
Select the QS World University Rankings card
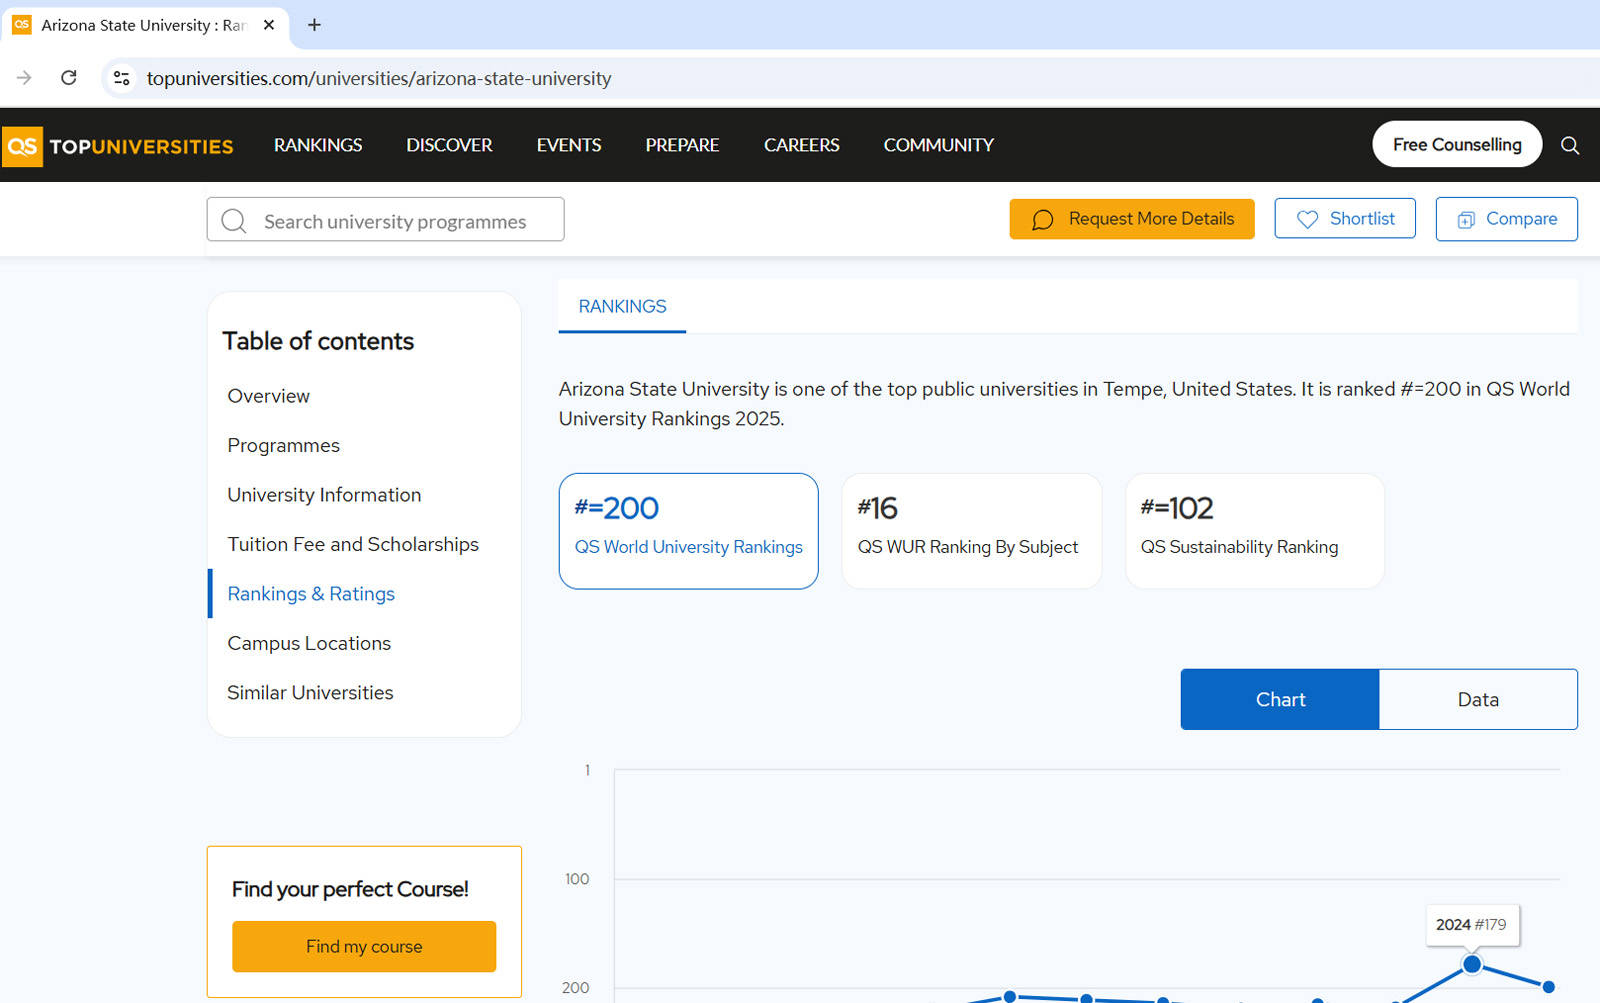(x=689, y=531)
